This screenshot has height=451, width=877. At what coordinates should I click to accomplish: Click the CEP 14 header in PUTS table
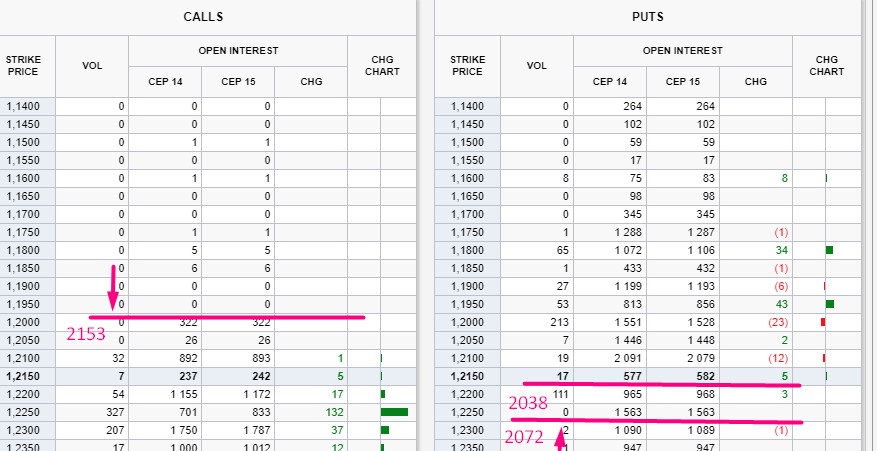(610, 82)
